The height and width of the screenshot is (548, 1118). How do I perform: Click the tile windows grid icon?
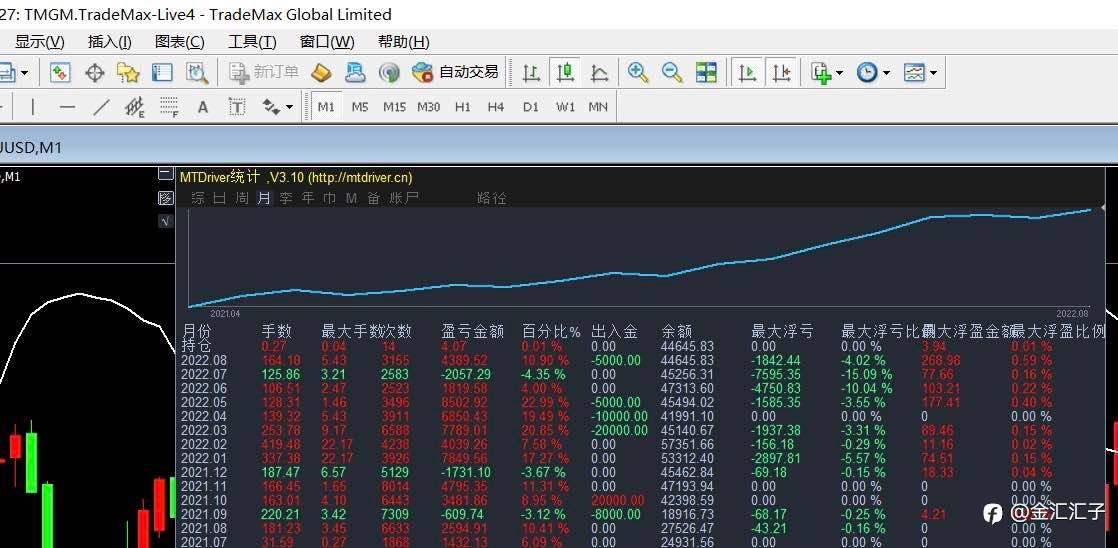click(x=707, y=72)
